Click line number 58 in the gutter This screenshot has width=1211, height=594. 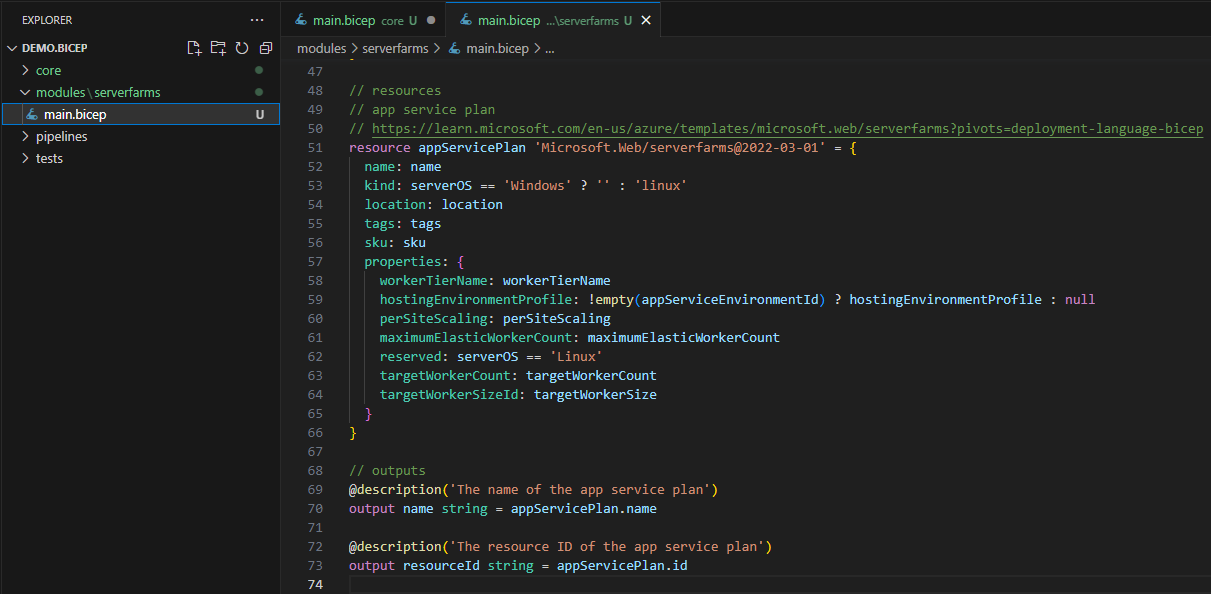coord(315,280)
